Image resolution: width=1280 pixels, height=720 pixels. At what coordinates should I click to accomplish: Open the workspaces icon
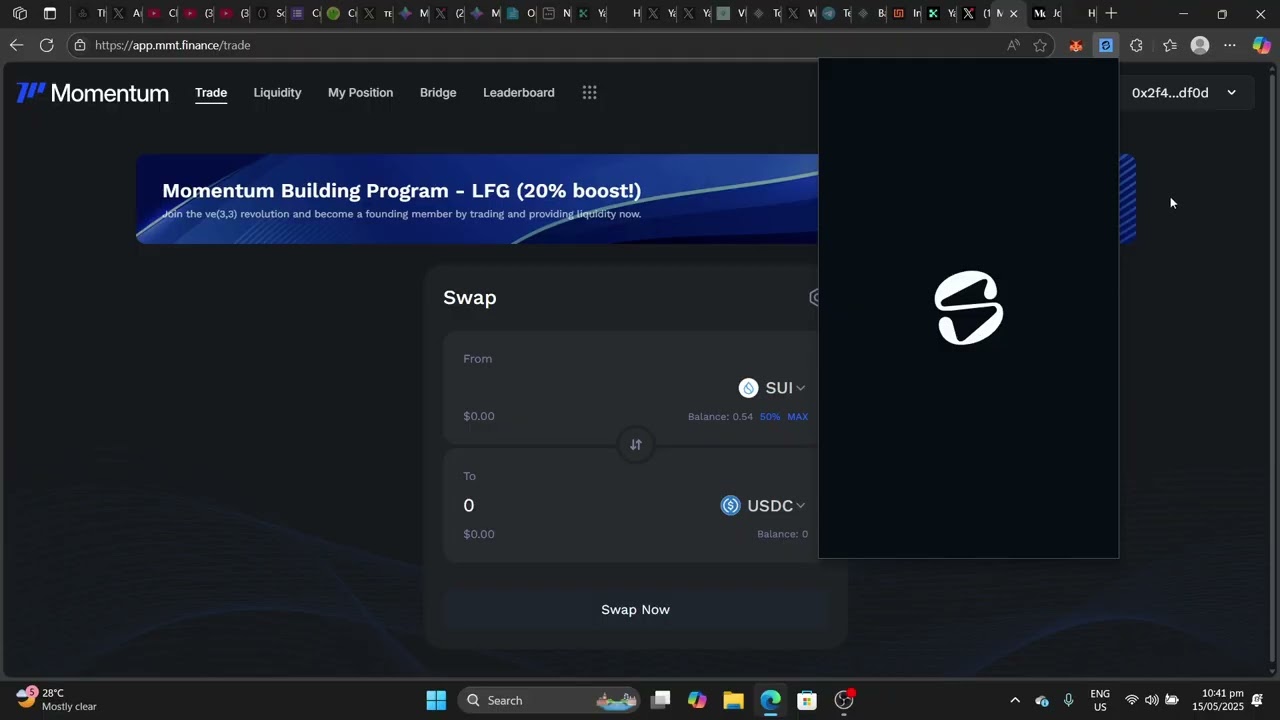(20, 14)
